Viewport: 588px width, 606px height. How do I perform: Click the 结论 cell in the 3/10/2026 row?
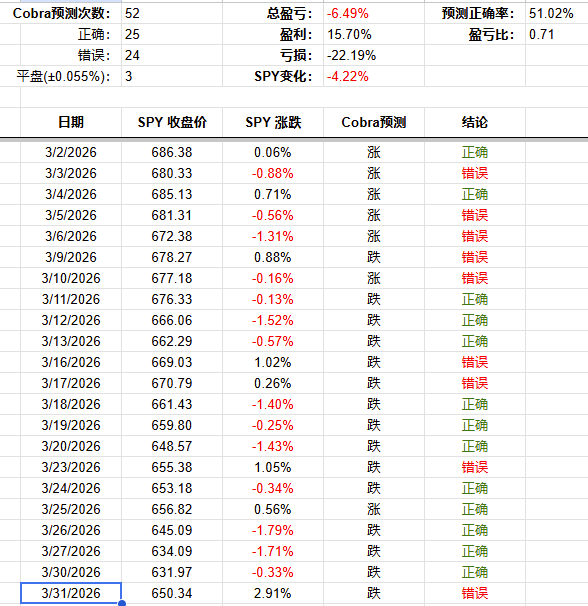coord(475,278)
